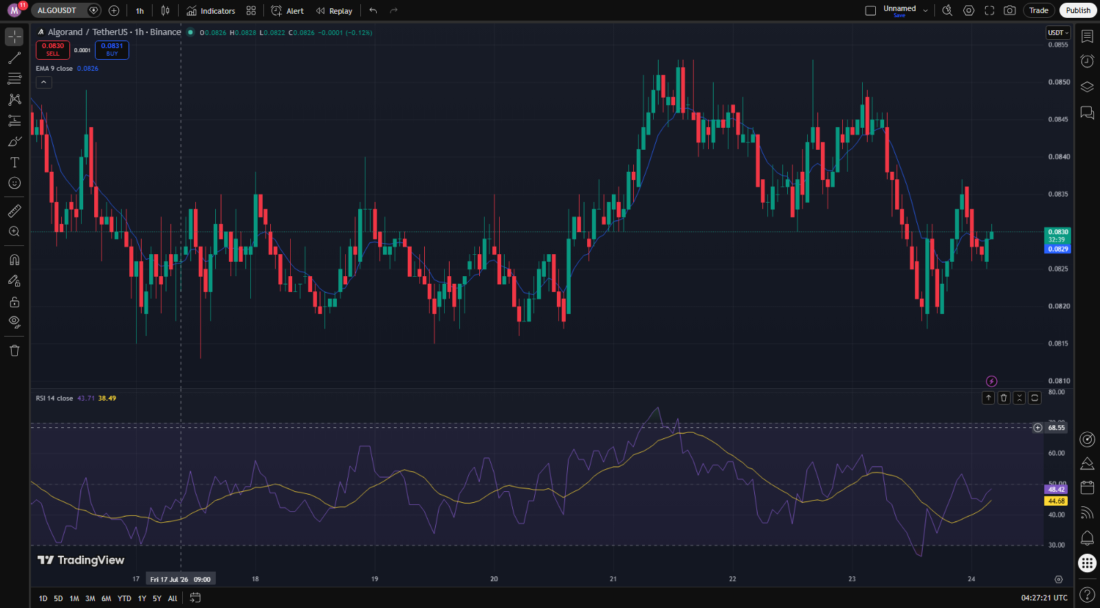Select the 3M time range
The image size is (1100, 608).
point(90,598)
